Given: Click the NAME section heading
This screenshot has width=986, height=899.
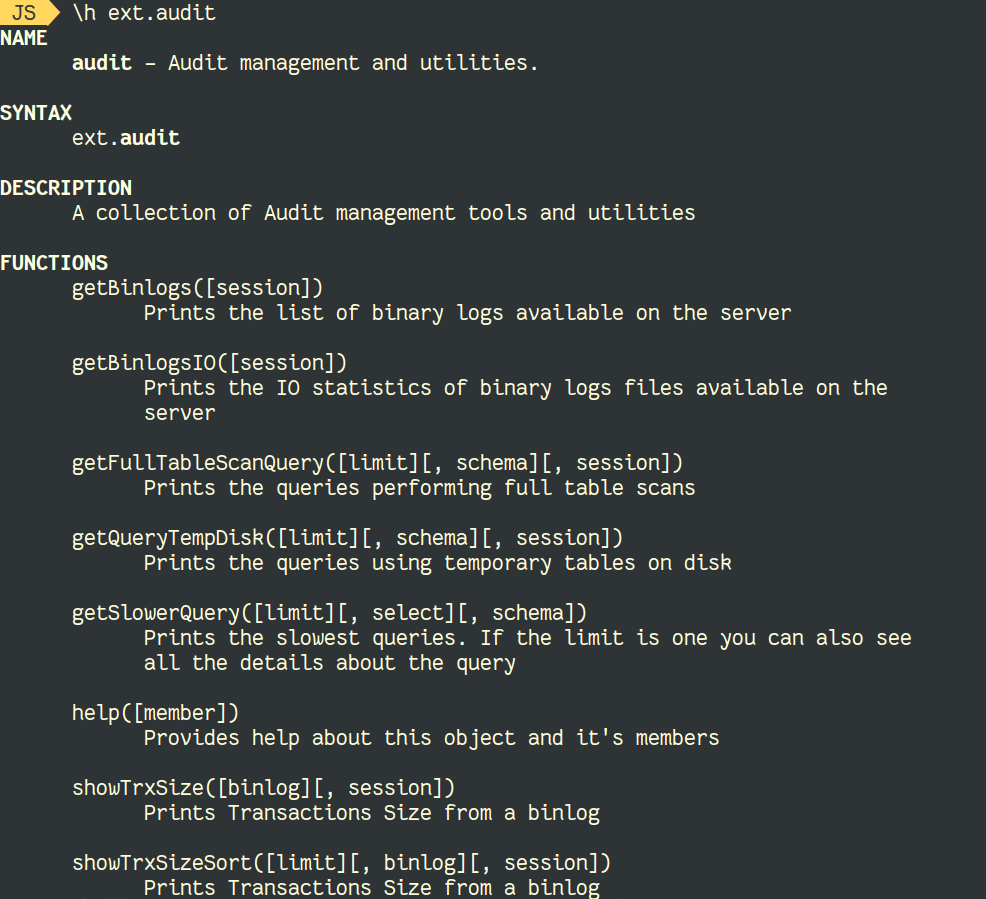Looking at the screenshot, I should [23, 38].
